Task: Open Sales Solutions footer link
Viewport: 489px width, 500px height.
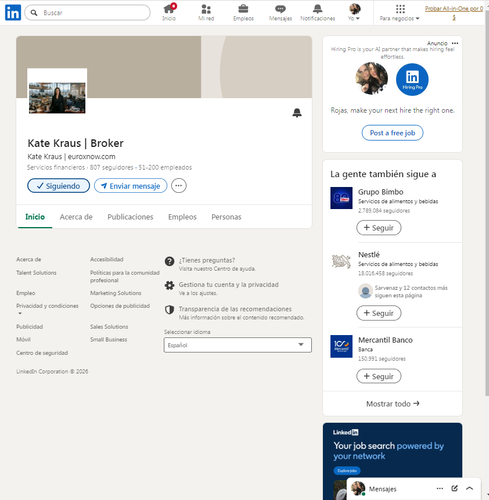Action: click(x=109, y=327)
